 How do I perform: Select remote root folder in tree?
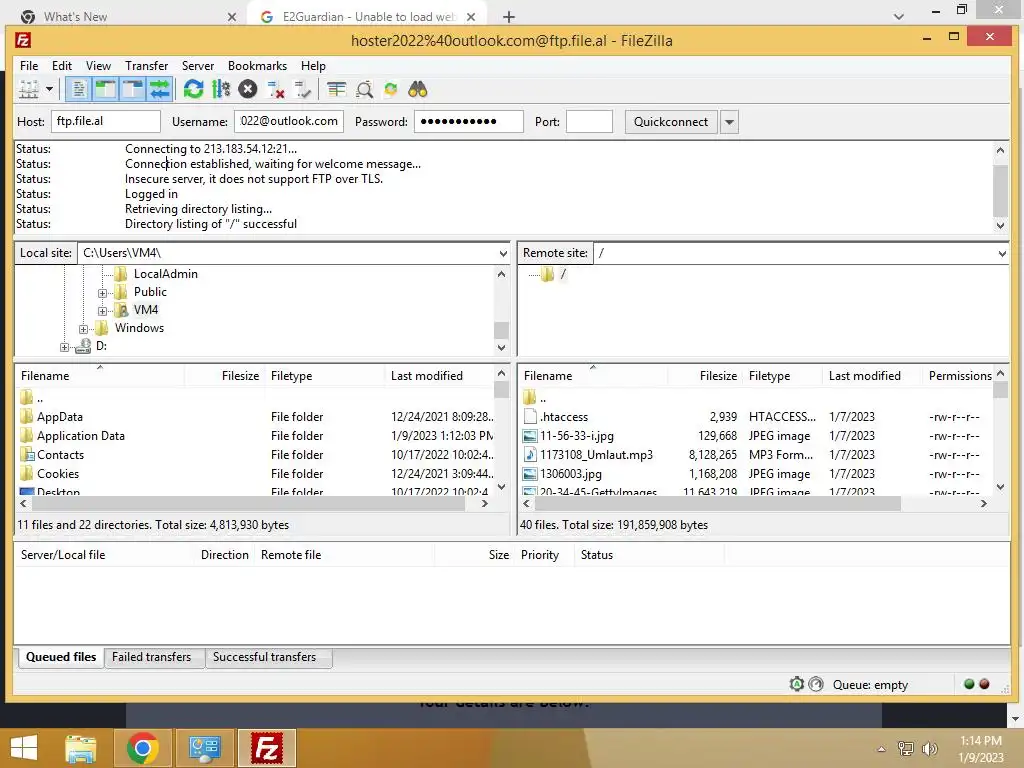click(x=562, y=274)
